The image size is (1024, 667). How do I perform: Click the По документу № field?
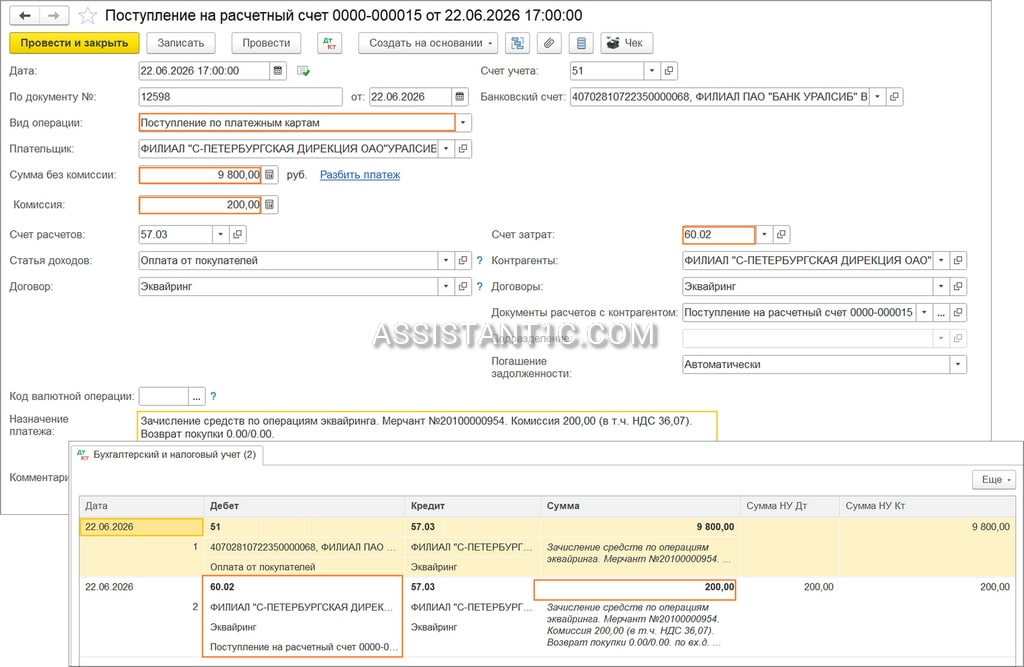pyautogui.click(x=240, y=97)
